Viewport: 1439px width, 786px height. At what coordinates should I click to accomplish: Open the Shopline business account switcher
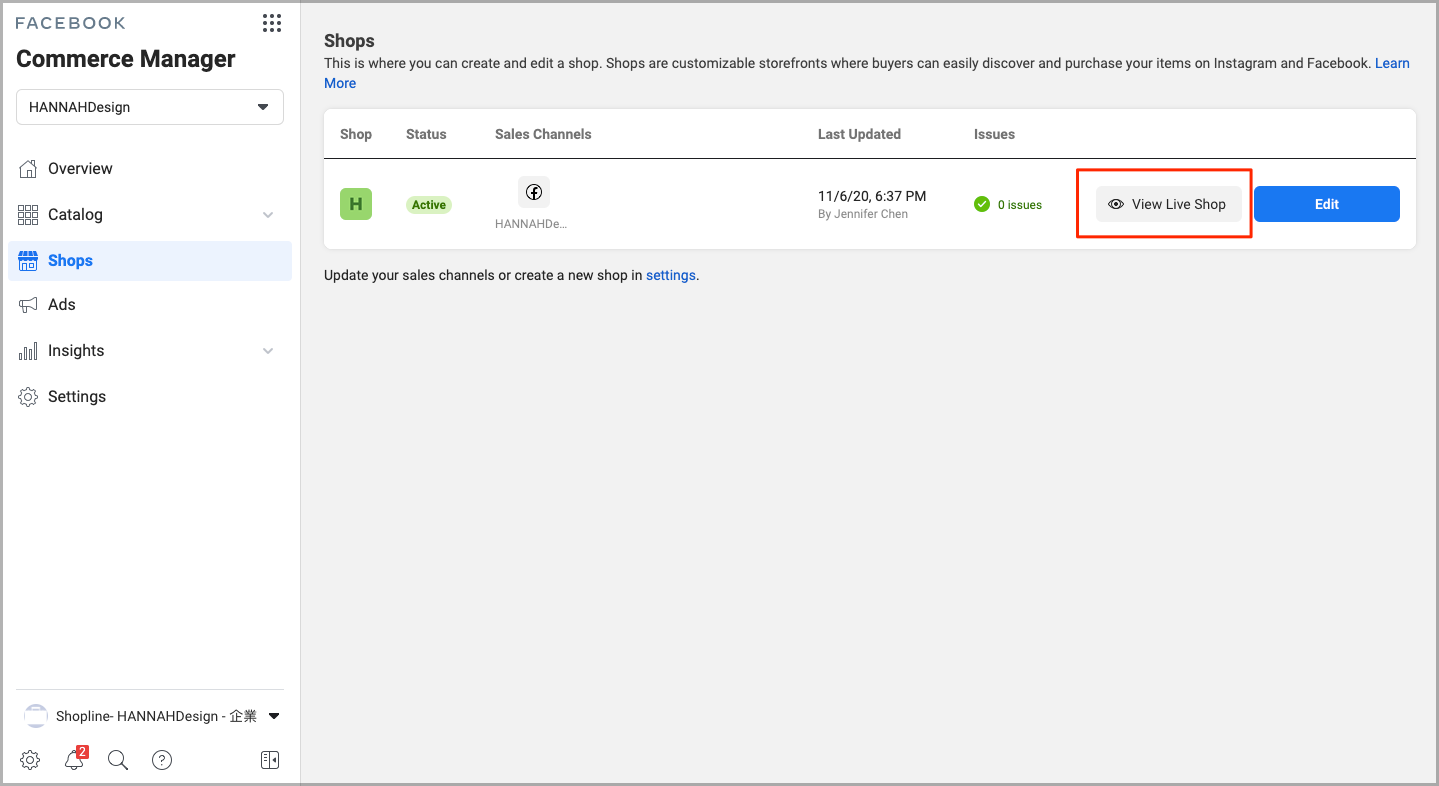(150, 716)
